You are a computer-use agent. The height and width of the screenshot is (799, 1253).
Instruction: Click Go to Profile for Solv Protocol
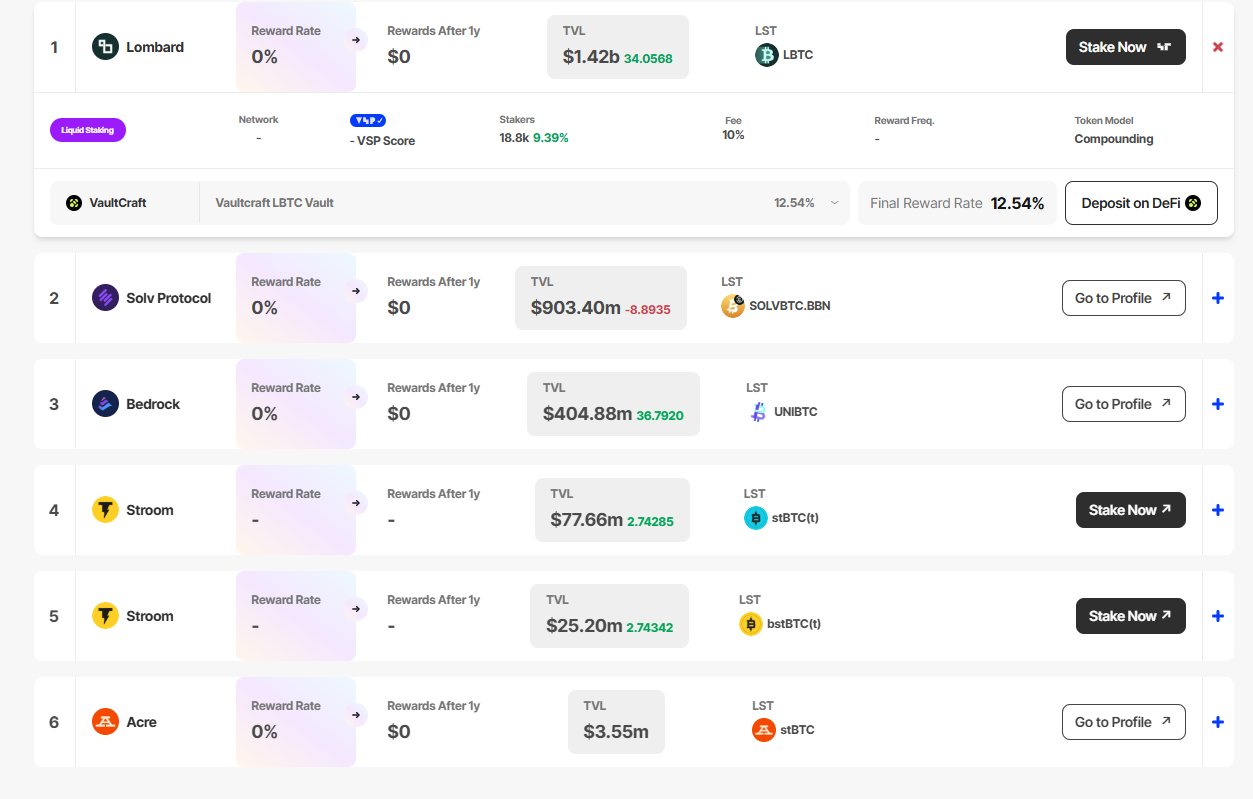coord(1123,298)
